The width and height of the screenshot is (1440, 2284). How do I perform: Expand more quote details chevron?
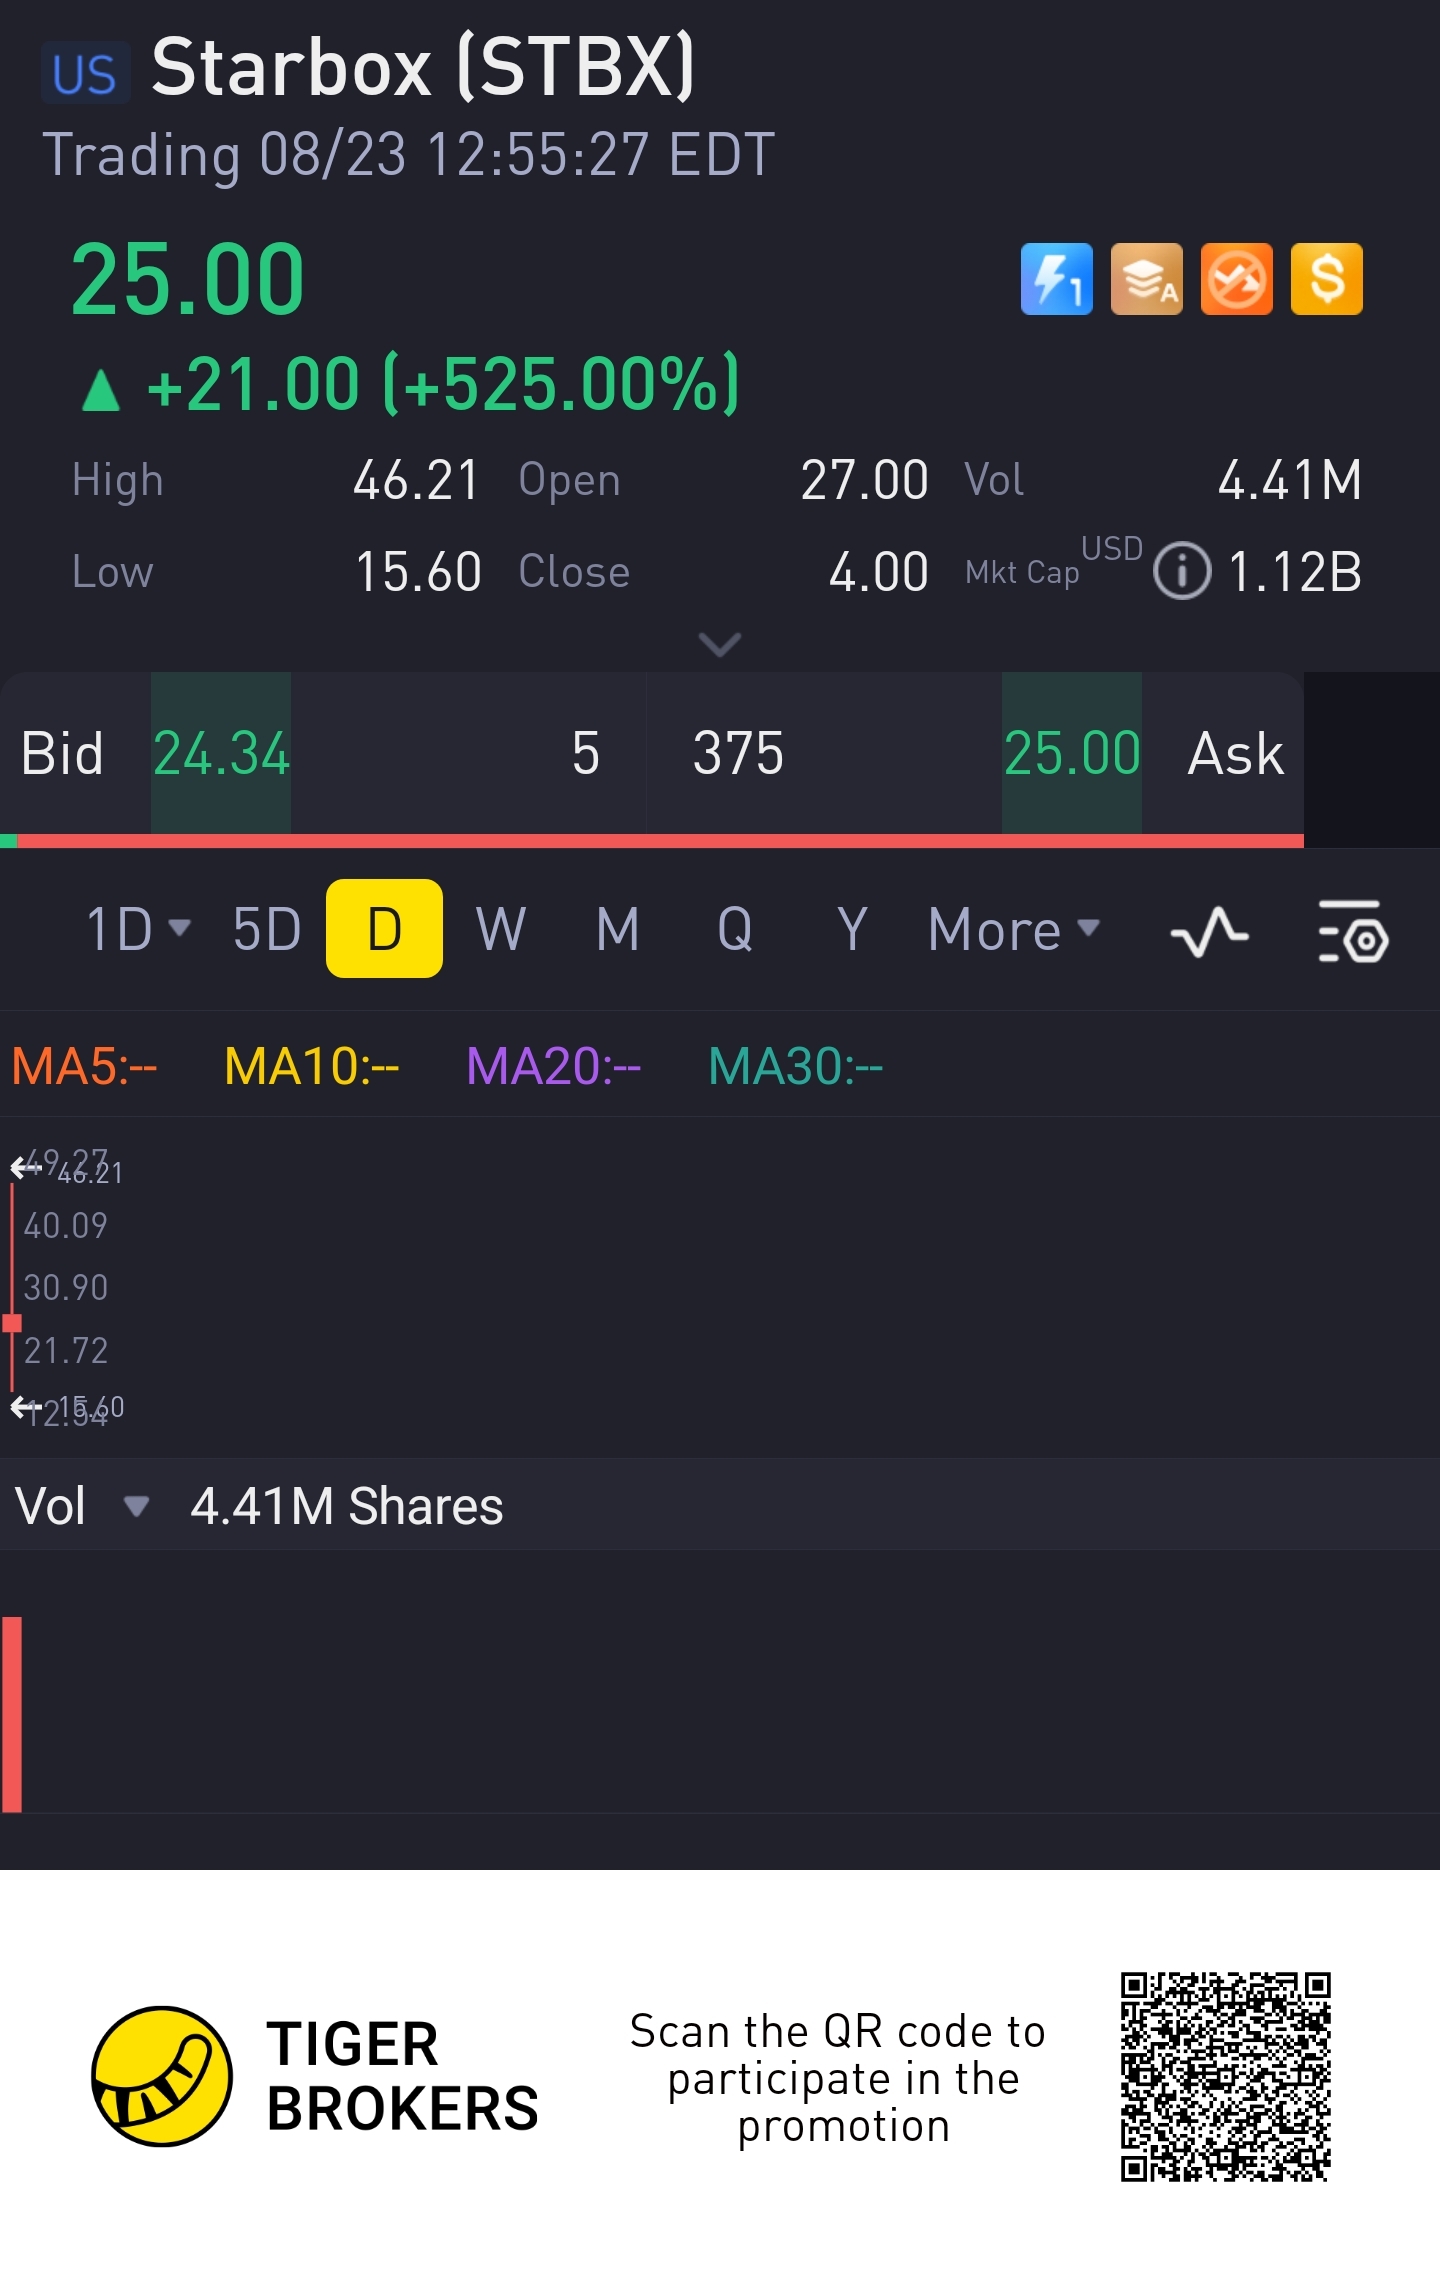tap(719, 644)
